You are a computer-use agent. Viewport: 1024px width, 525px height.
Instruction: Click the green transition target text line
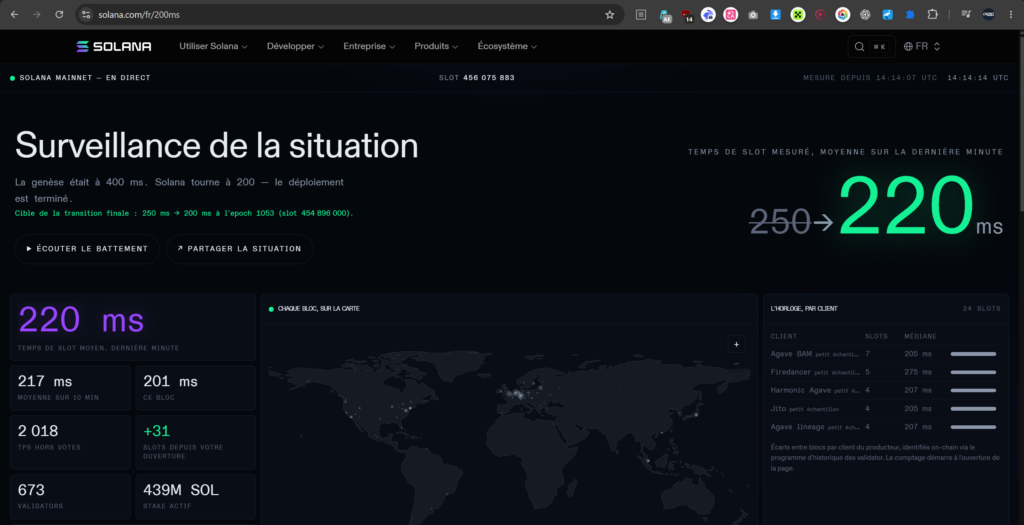coord(184,214)
